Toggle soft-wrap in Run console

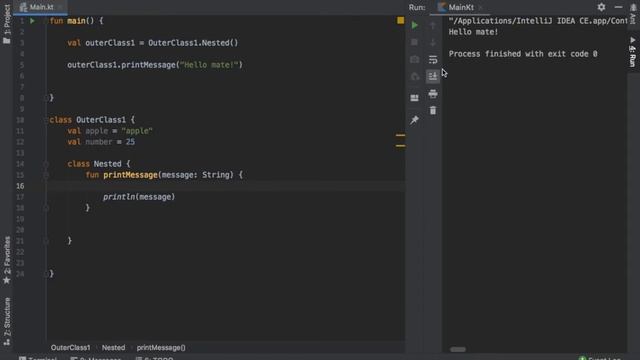tap(433, 60)
